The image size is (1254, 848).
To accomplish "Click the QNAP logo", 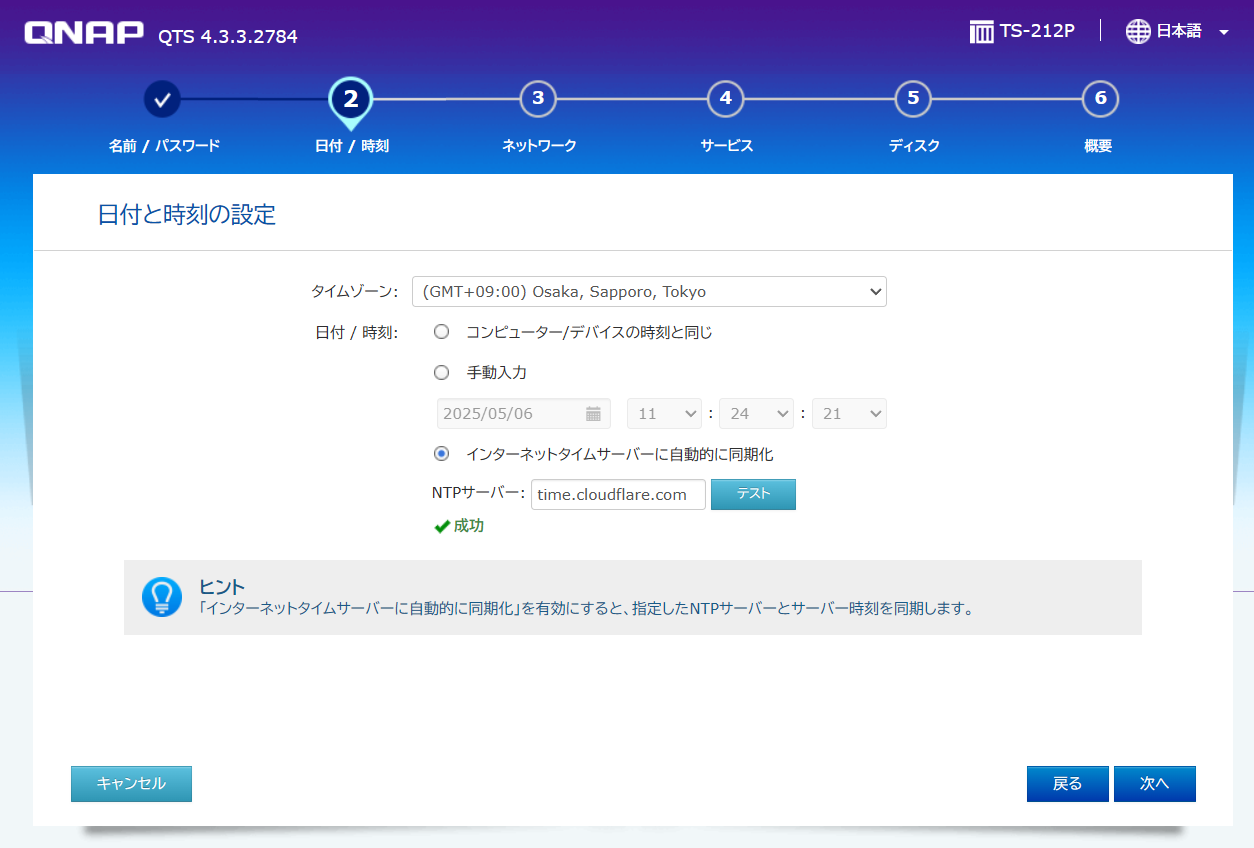I will (84, 33).
